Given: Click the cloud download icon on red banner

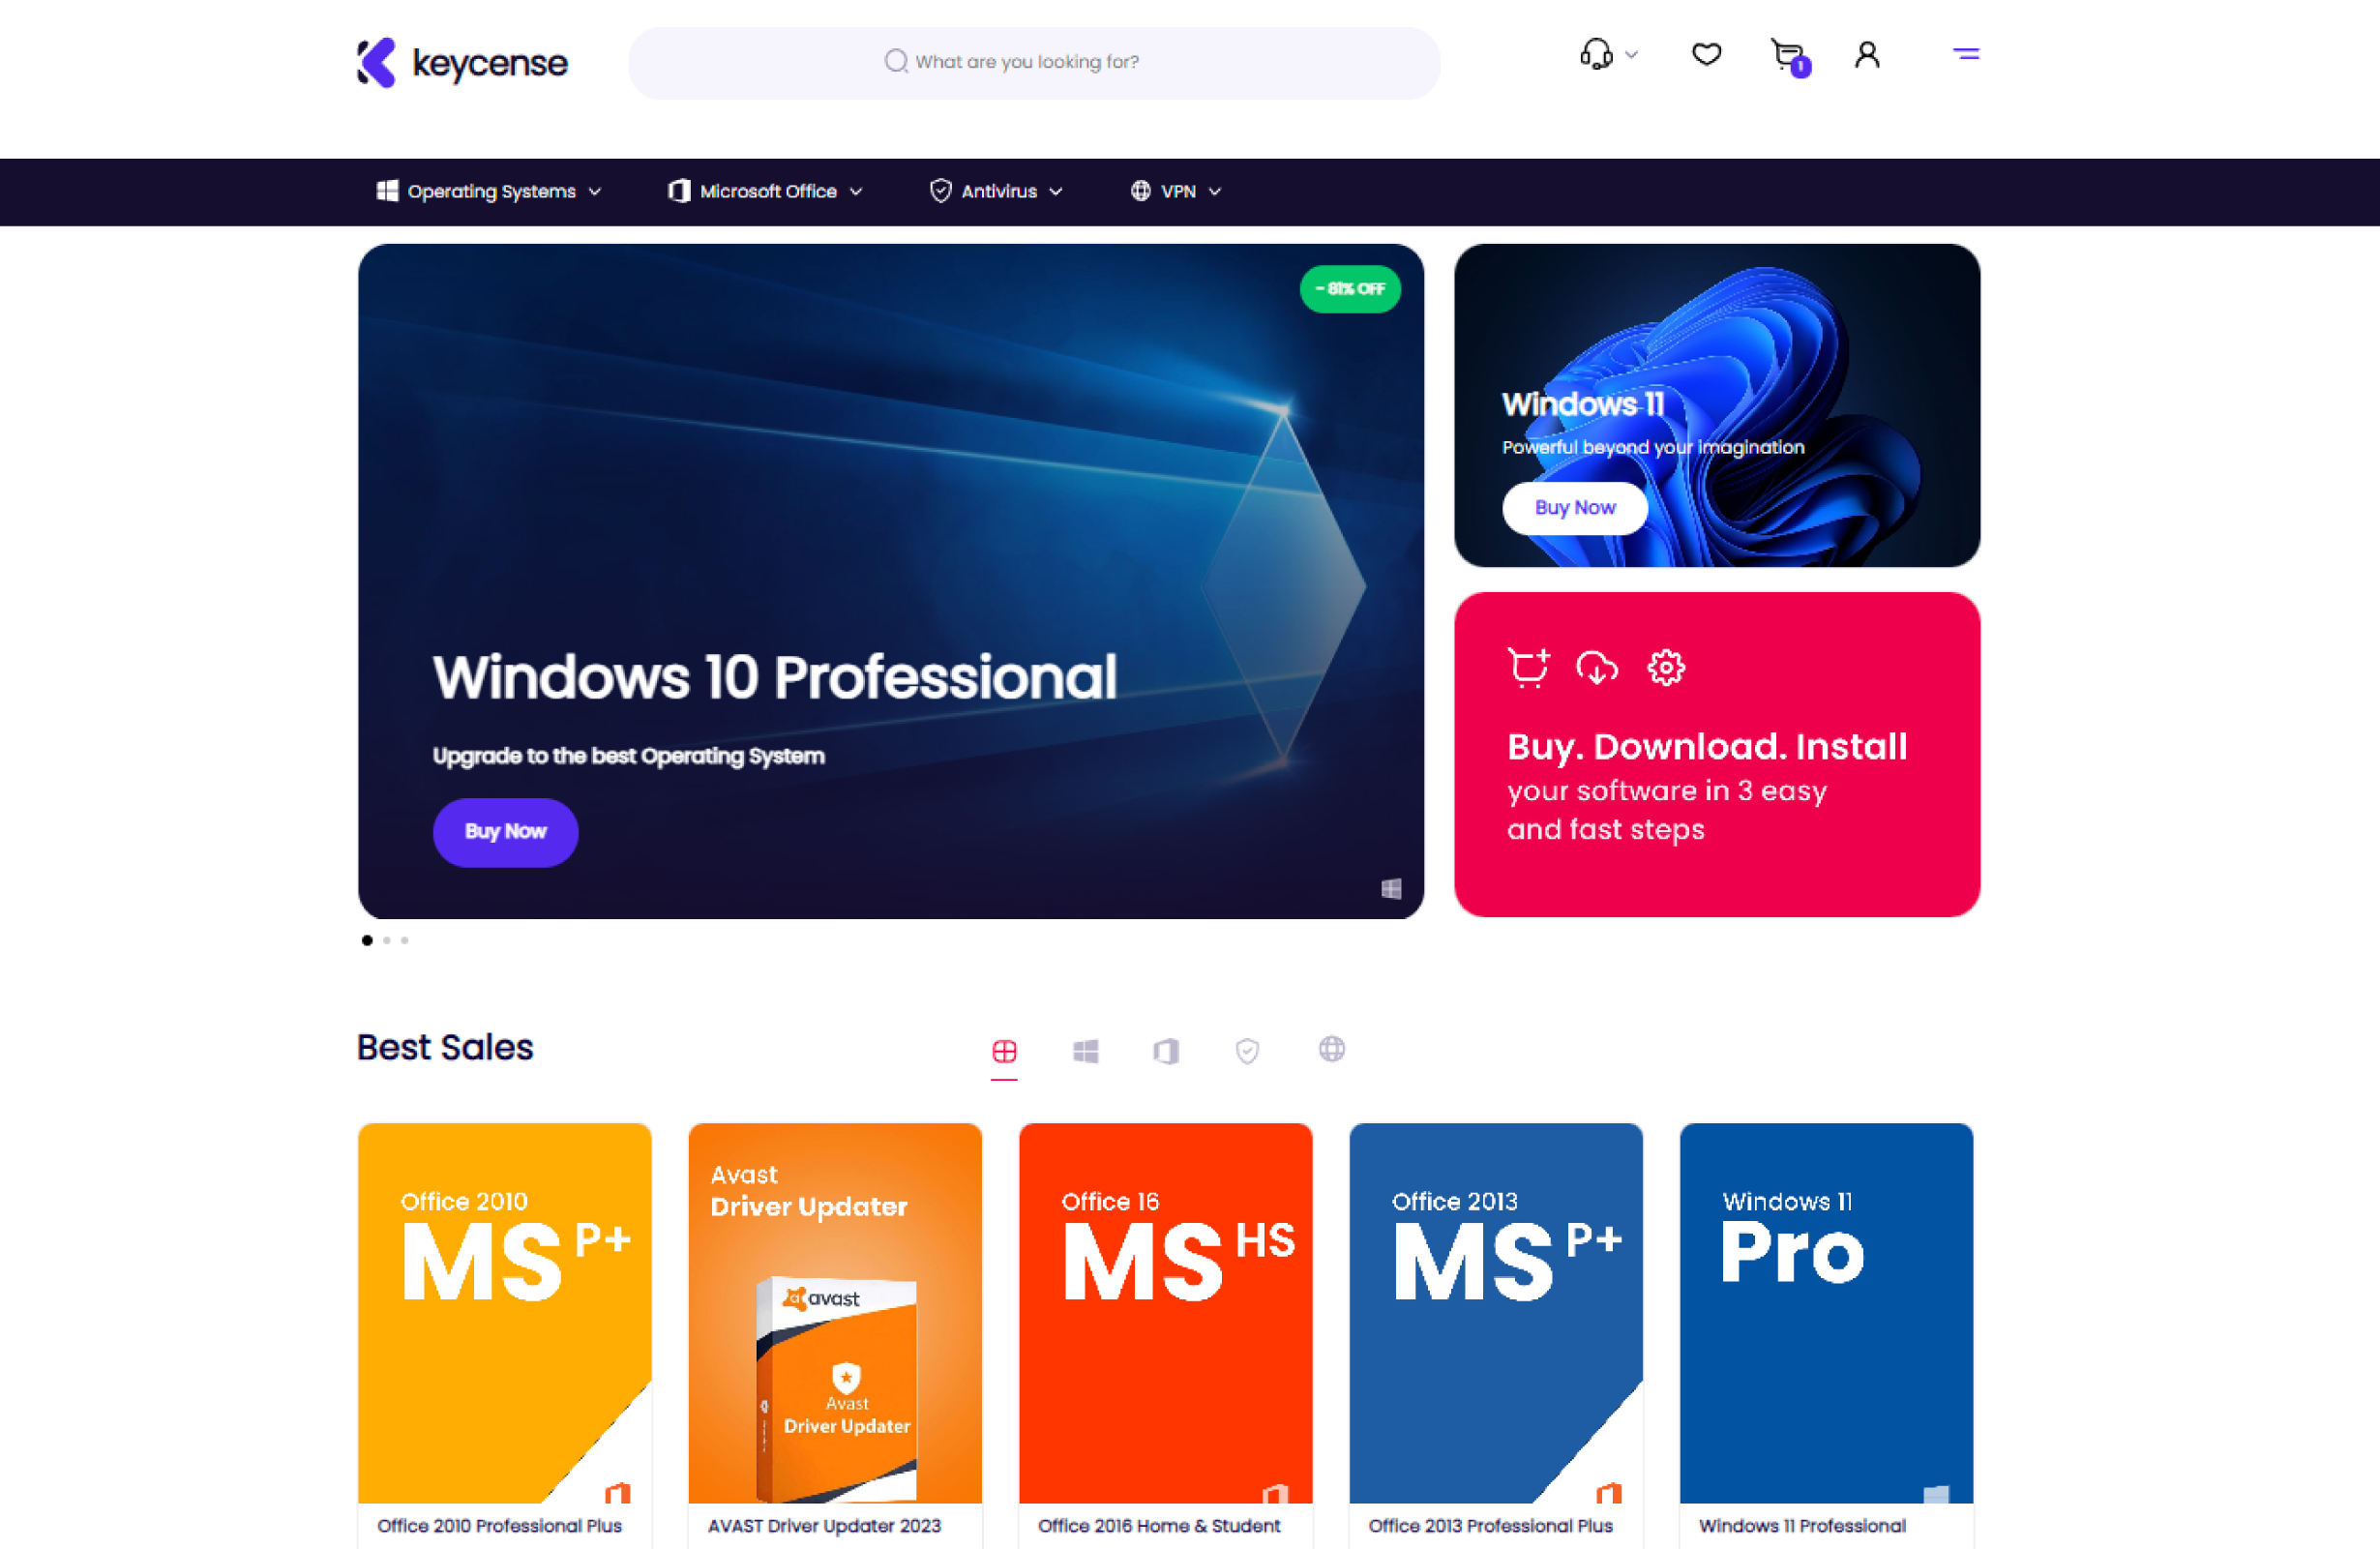Looking at the screenshot, I should 1597,668.
